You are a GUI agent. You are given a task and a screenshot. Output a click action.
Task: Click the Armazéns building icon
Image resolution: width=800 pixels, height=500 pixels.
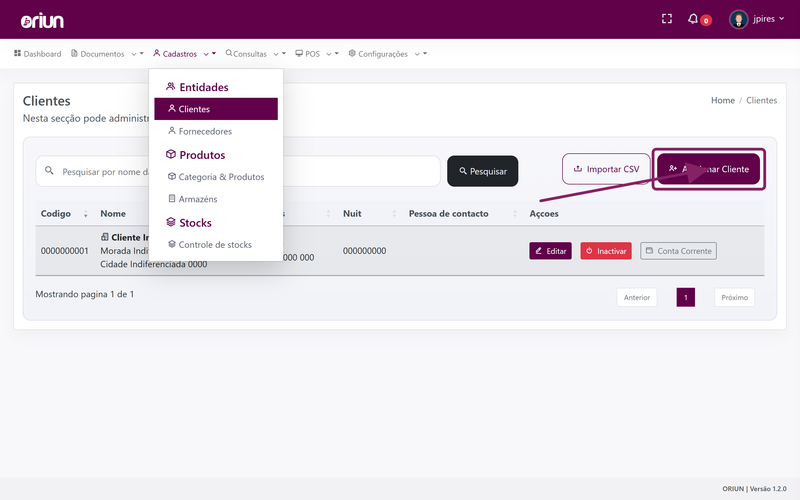pos(172,198)
